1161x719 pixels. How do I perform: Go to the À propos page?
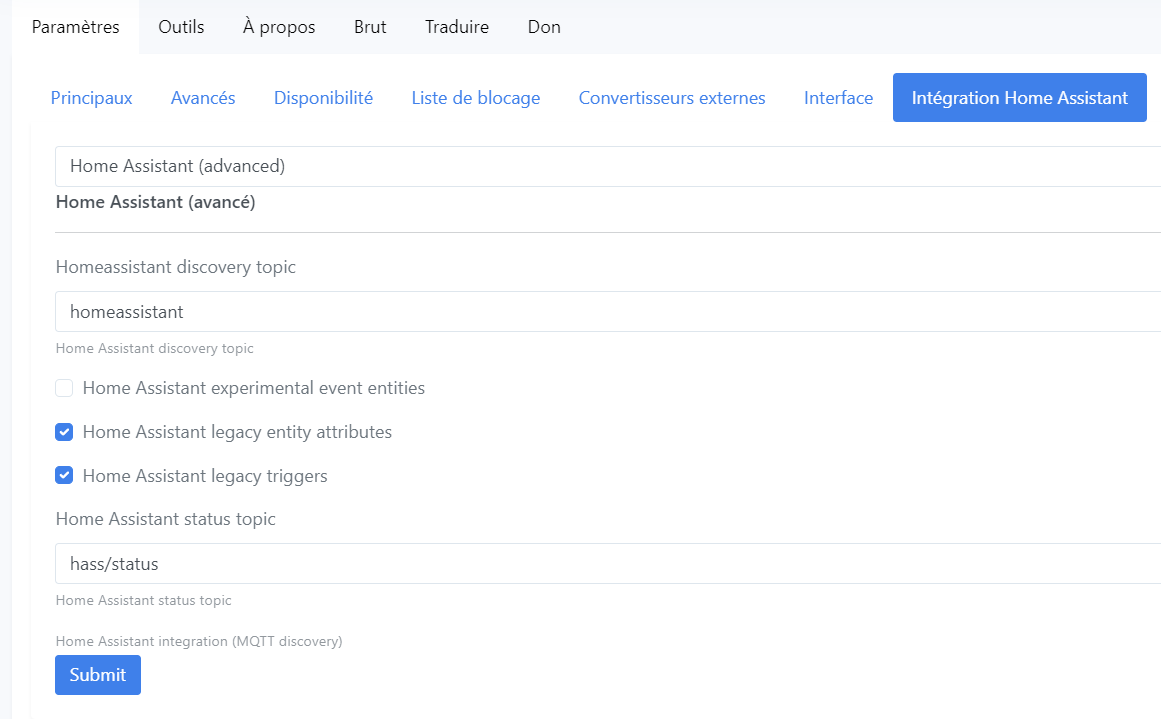click(279, 27)
